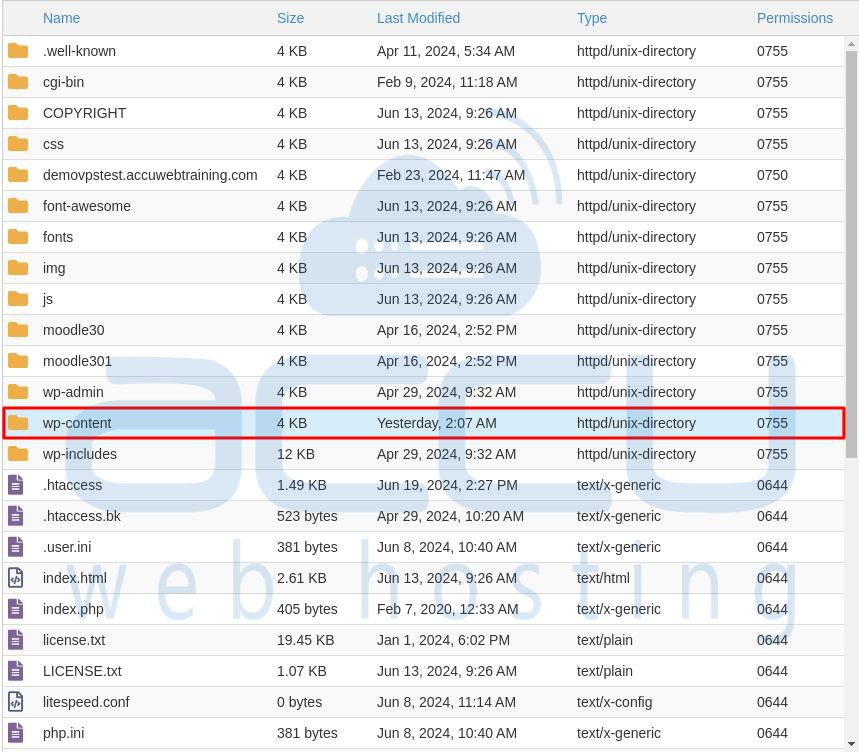Click the litespeed.conf file icon
This screenshot has height=752, width=859.
pyautogui.click(x=16, y=702)
